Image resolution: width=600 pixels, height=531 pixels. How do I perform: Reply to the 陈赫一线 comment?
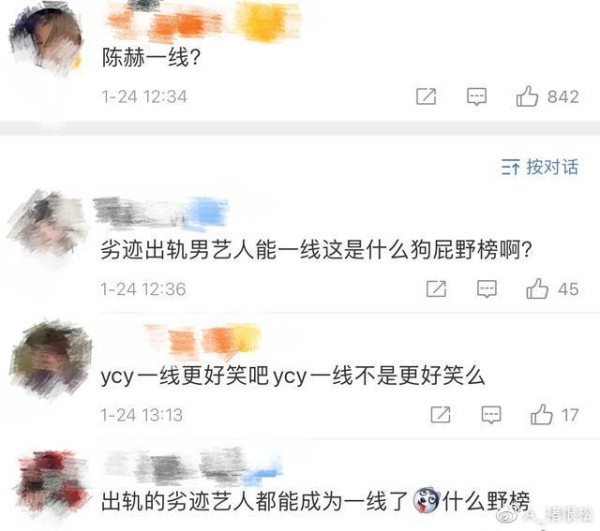[x=476, y=96]
